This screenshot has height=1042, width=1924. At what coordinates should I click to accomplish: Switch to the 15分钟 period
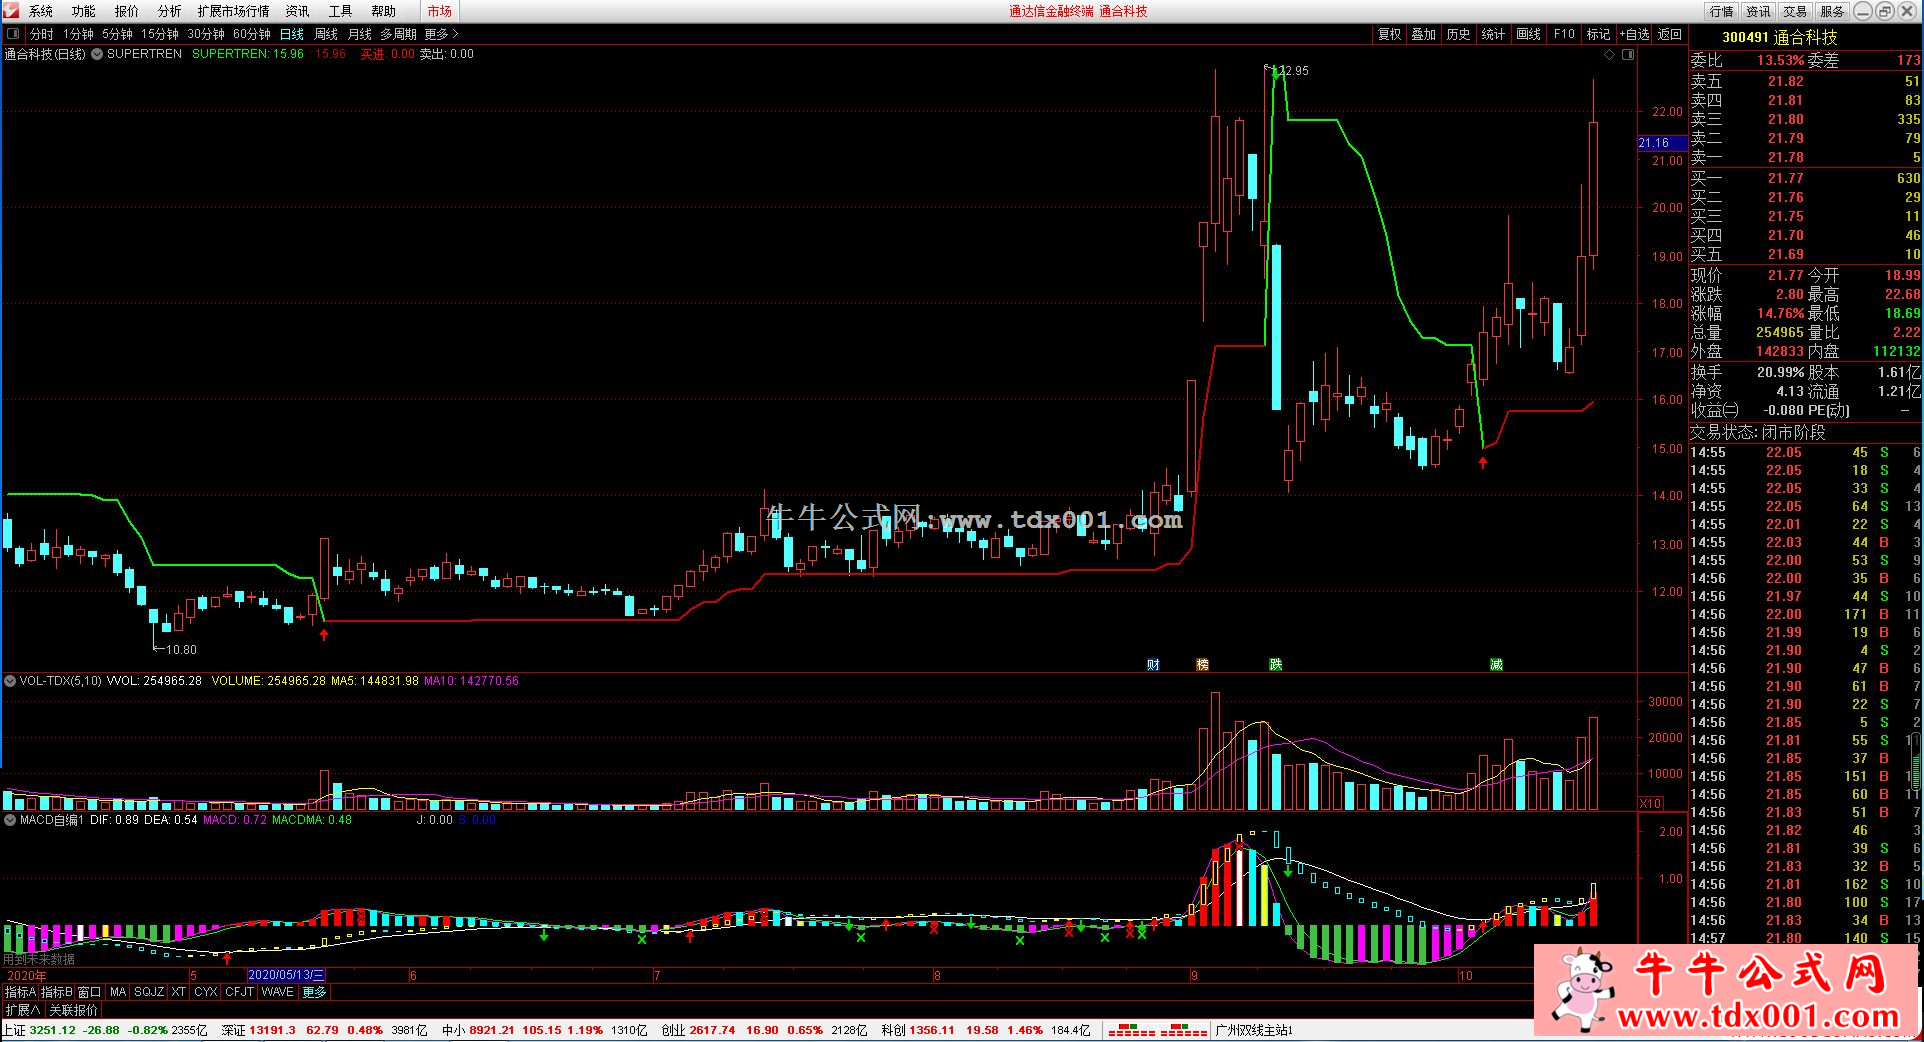160,34
